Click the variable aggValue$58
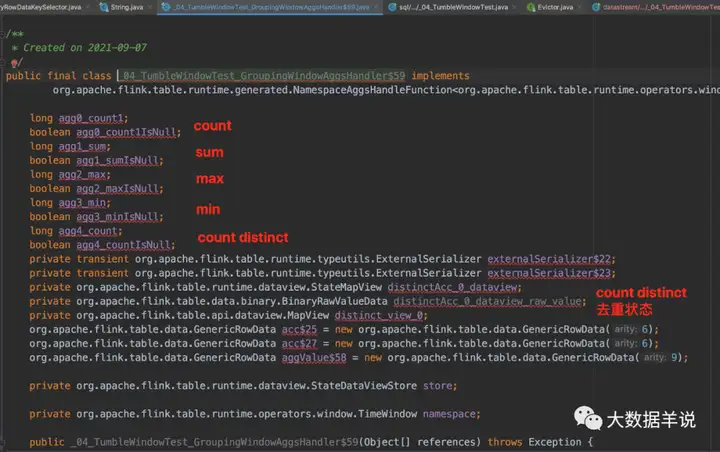 pyautogui.click(x=314, y=357)
